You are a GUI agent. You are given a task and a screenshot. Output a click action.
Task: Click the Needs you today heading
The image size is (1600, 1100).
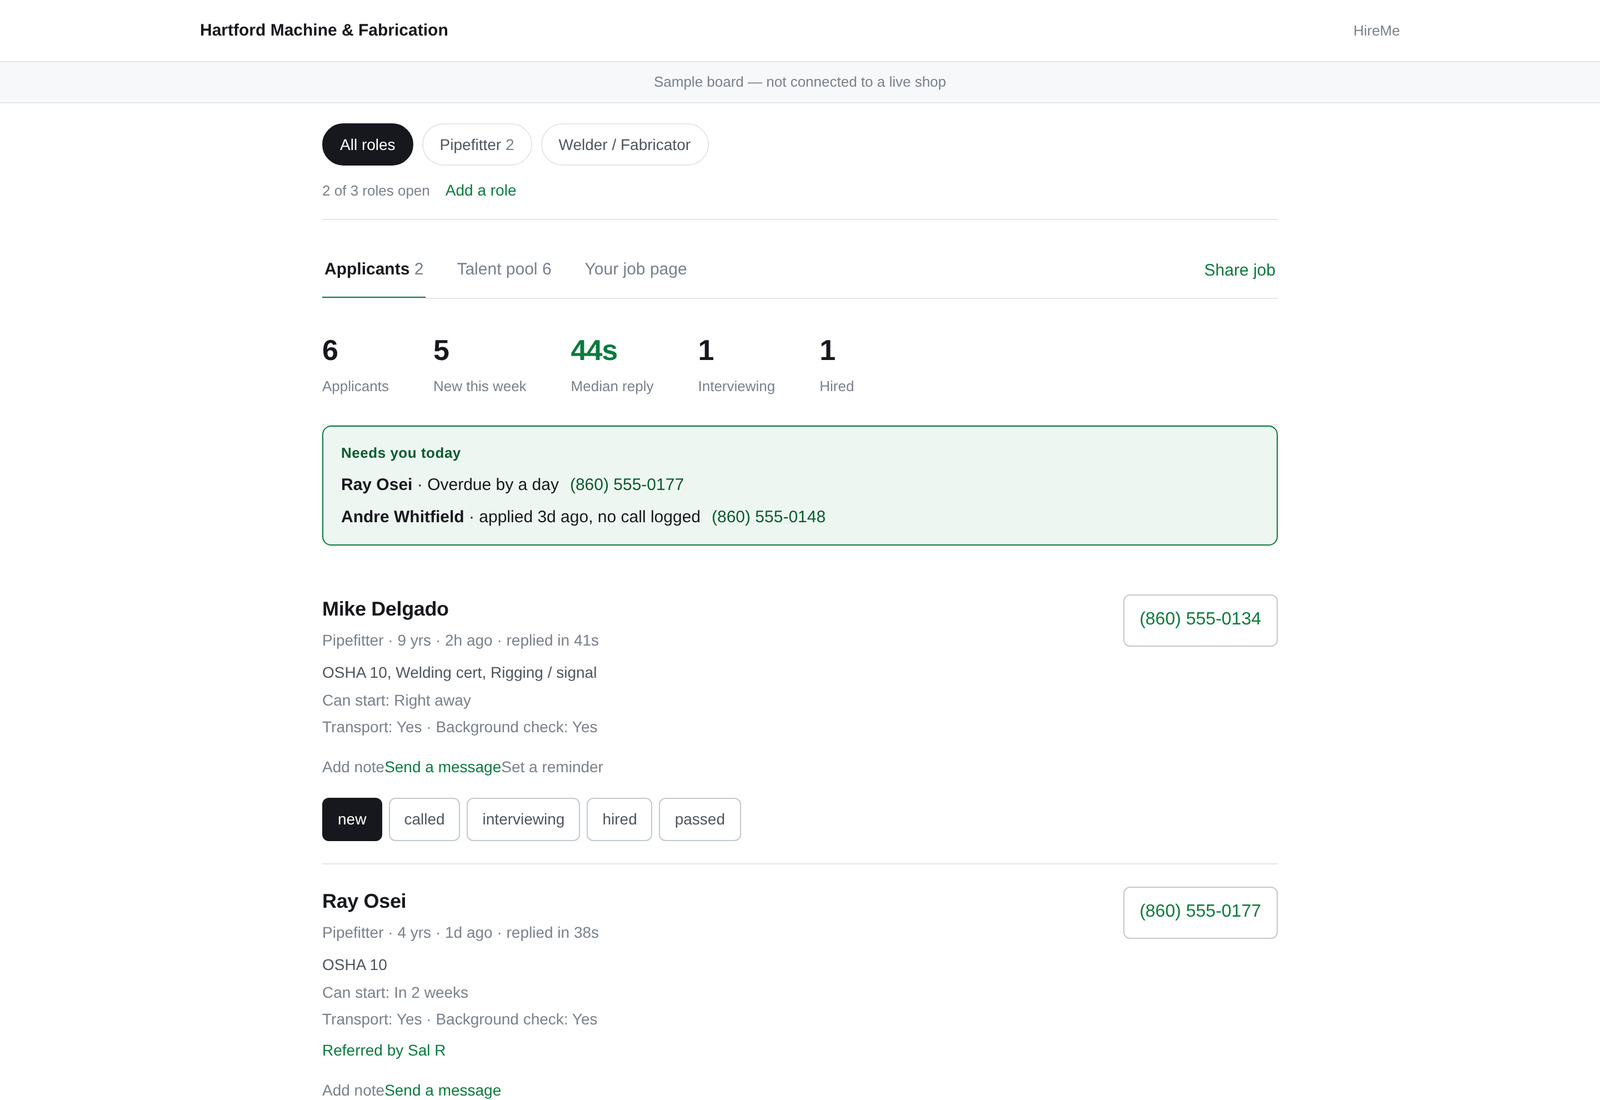point(401,453)
